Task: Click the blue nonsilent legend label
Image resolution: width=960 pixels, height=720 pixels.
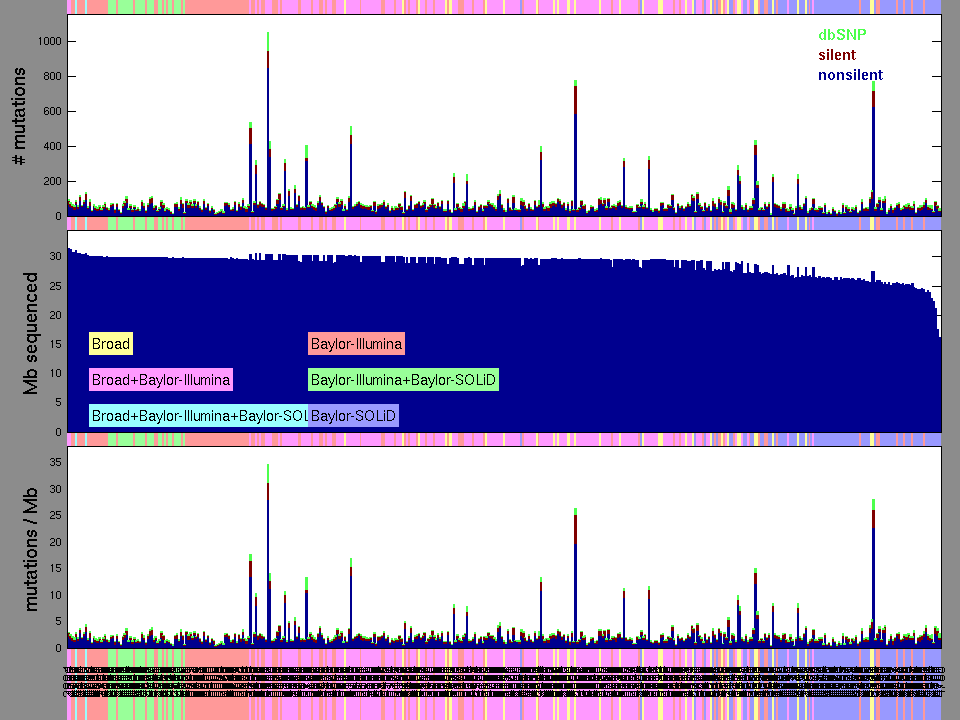Action: tap(850, 75)
